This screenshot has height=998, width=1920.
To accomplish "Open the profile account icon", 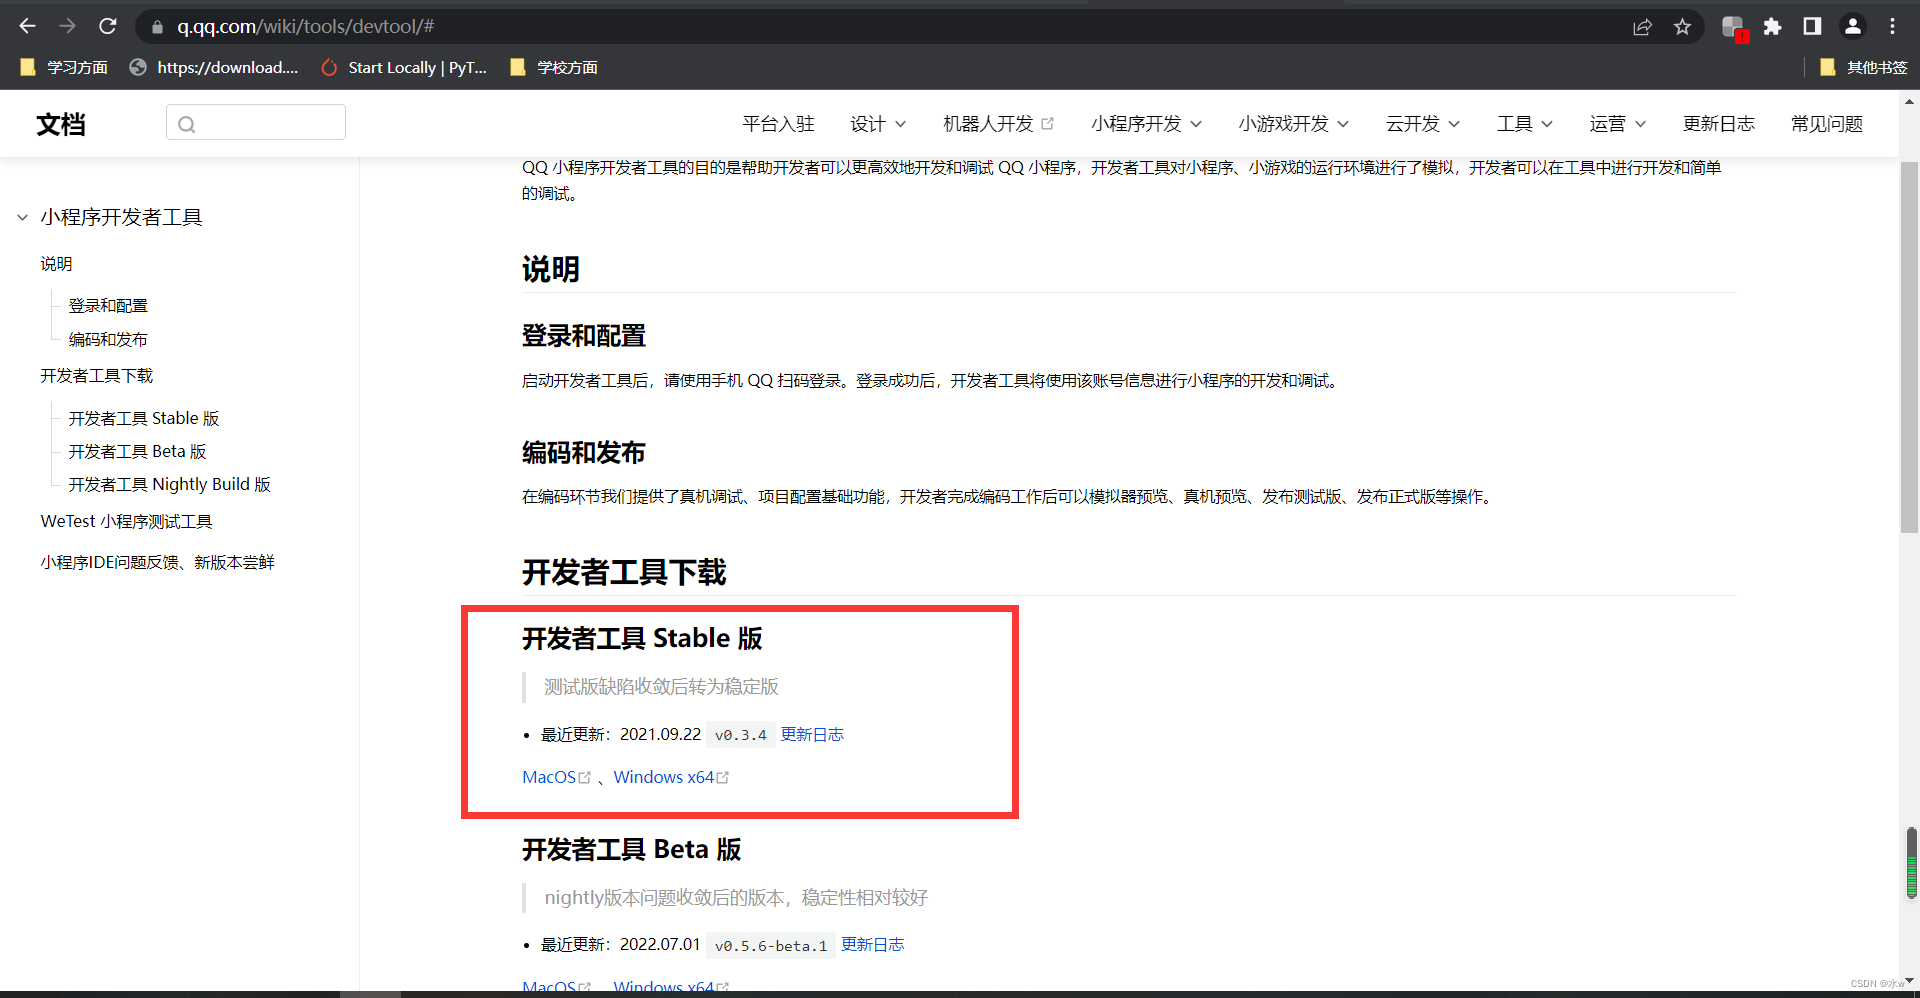I will click(1852, 27).
